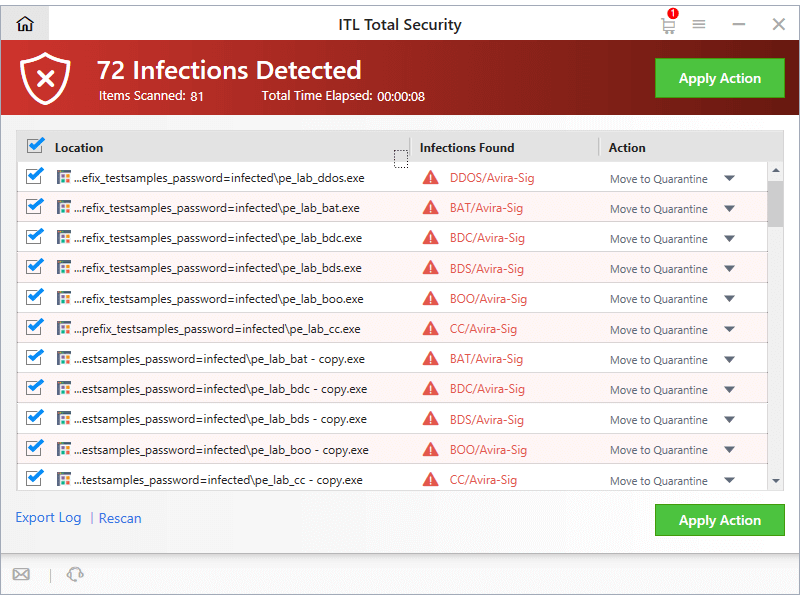
Task: Uncheck the pe_lab_boo.exe checkbox
Action: point(35,296)
